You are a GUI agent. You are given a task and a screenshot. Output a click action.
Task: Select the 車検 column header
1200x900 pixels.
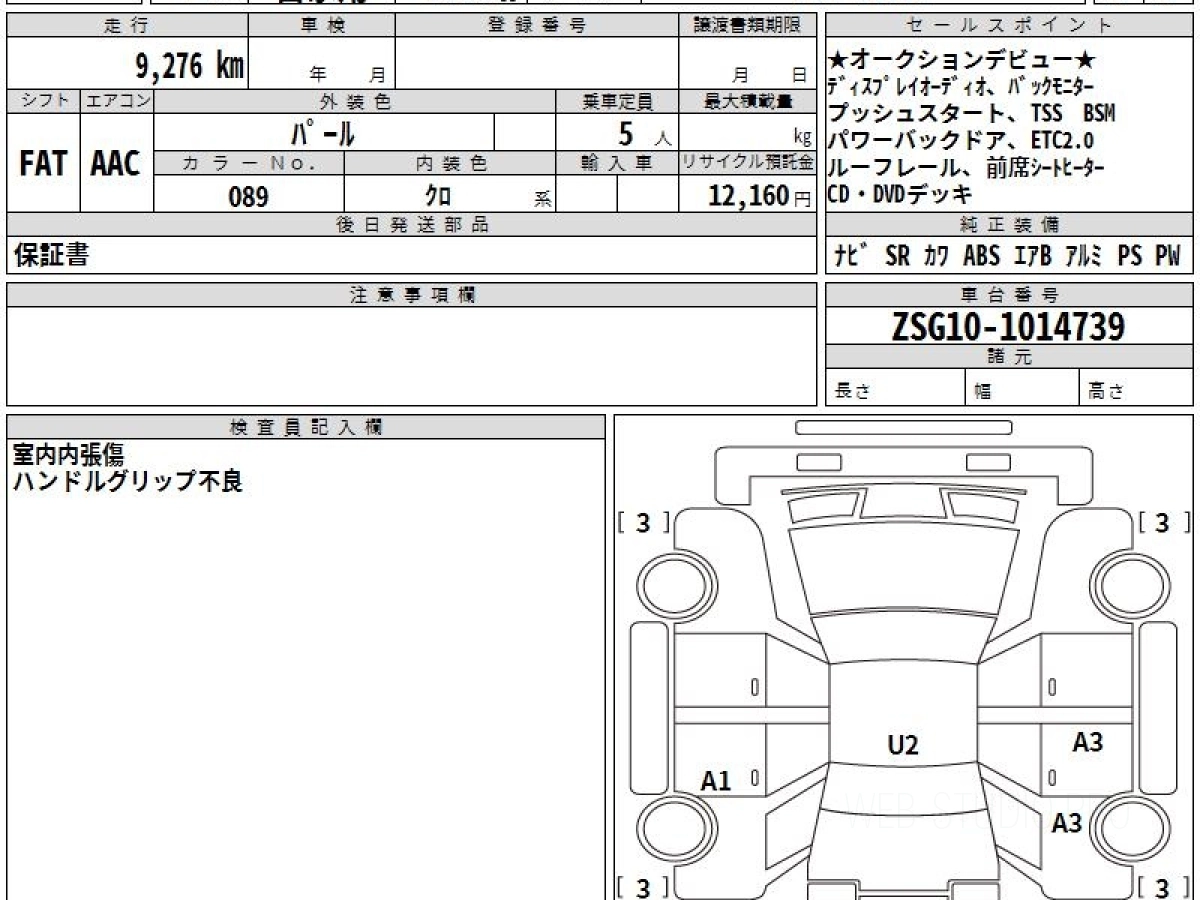[x=322, y=26]
